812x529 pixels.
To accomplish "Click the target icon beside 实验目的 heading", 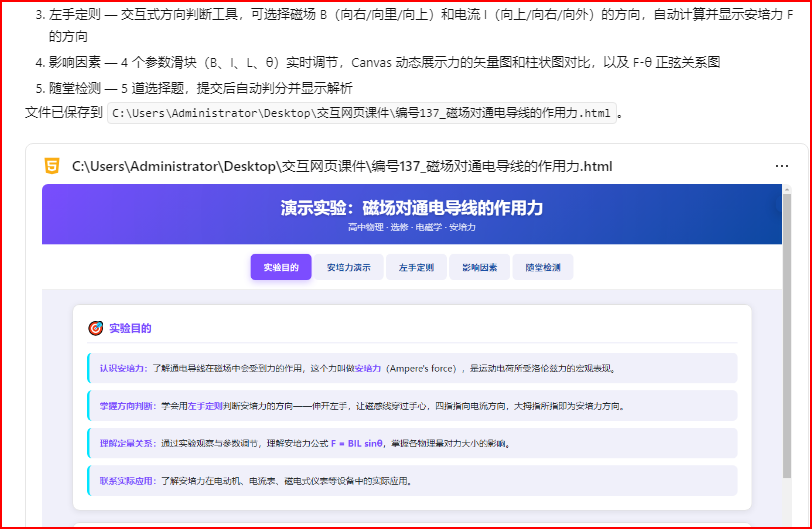I will pyautogui.click(x=95, y=328).
